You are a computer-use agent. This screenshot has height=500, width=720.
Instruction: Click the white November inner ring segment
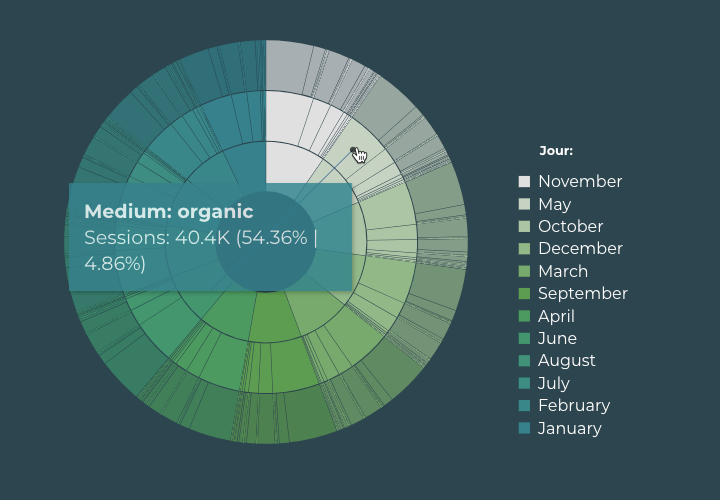click(x=287, y=165)
